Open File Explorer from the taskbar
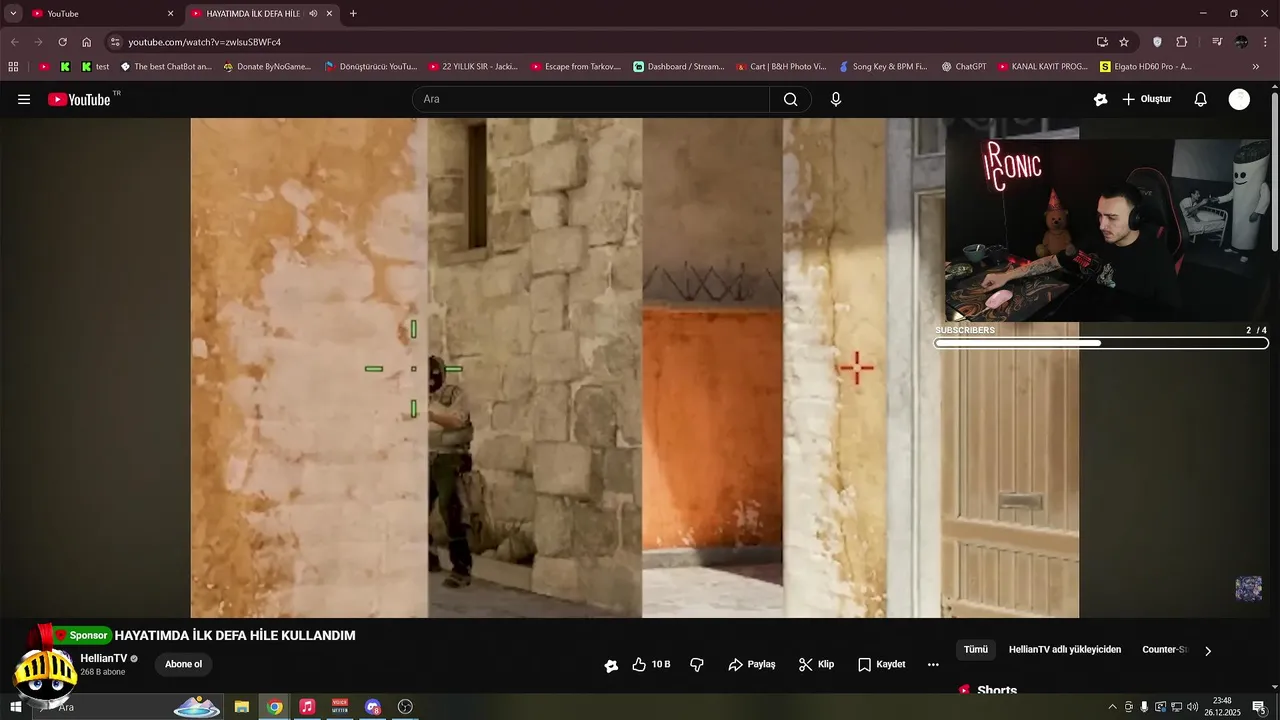This screenshot has width=1280, height=720. coord(242,707)
